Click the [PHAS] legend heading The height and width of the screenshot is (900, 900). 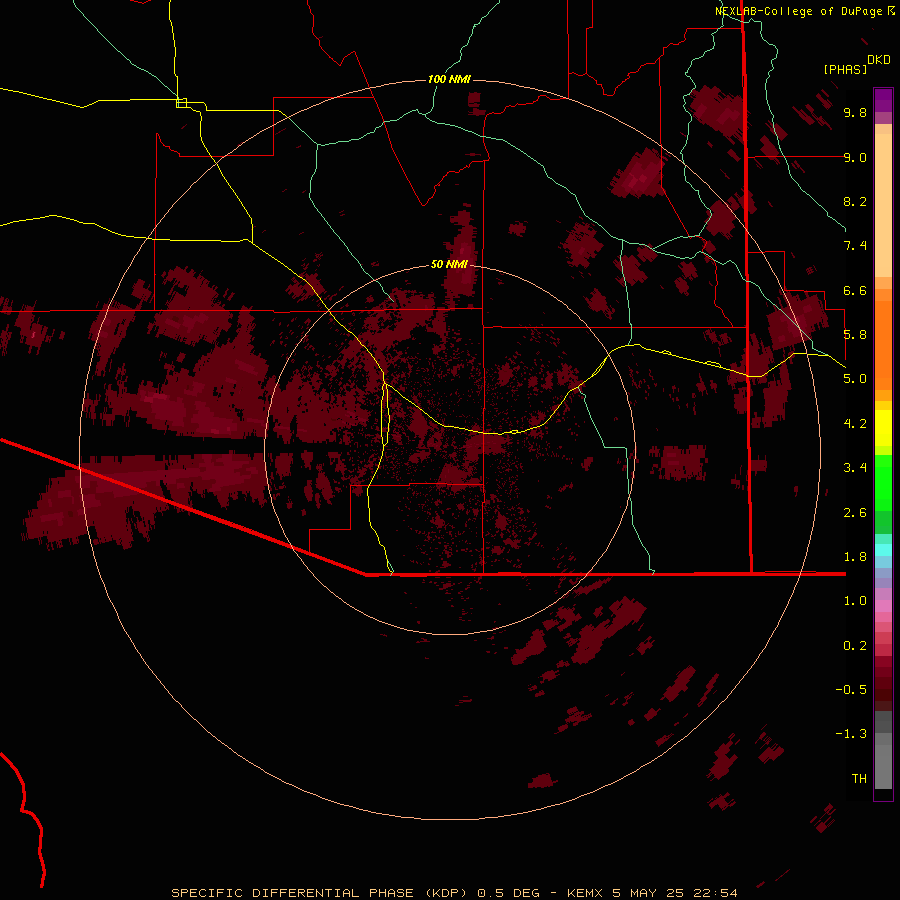click(x=845, y=69)
